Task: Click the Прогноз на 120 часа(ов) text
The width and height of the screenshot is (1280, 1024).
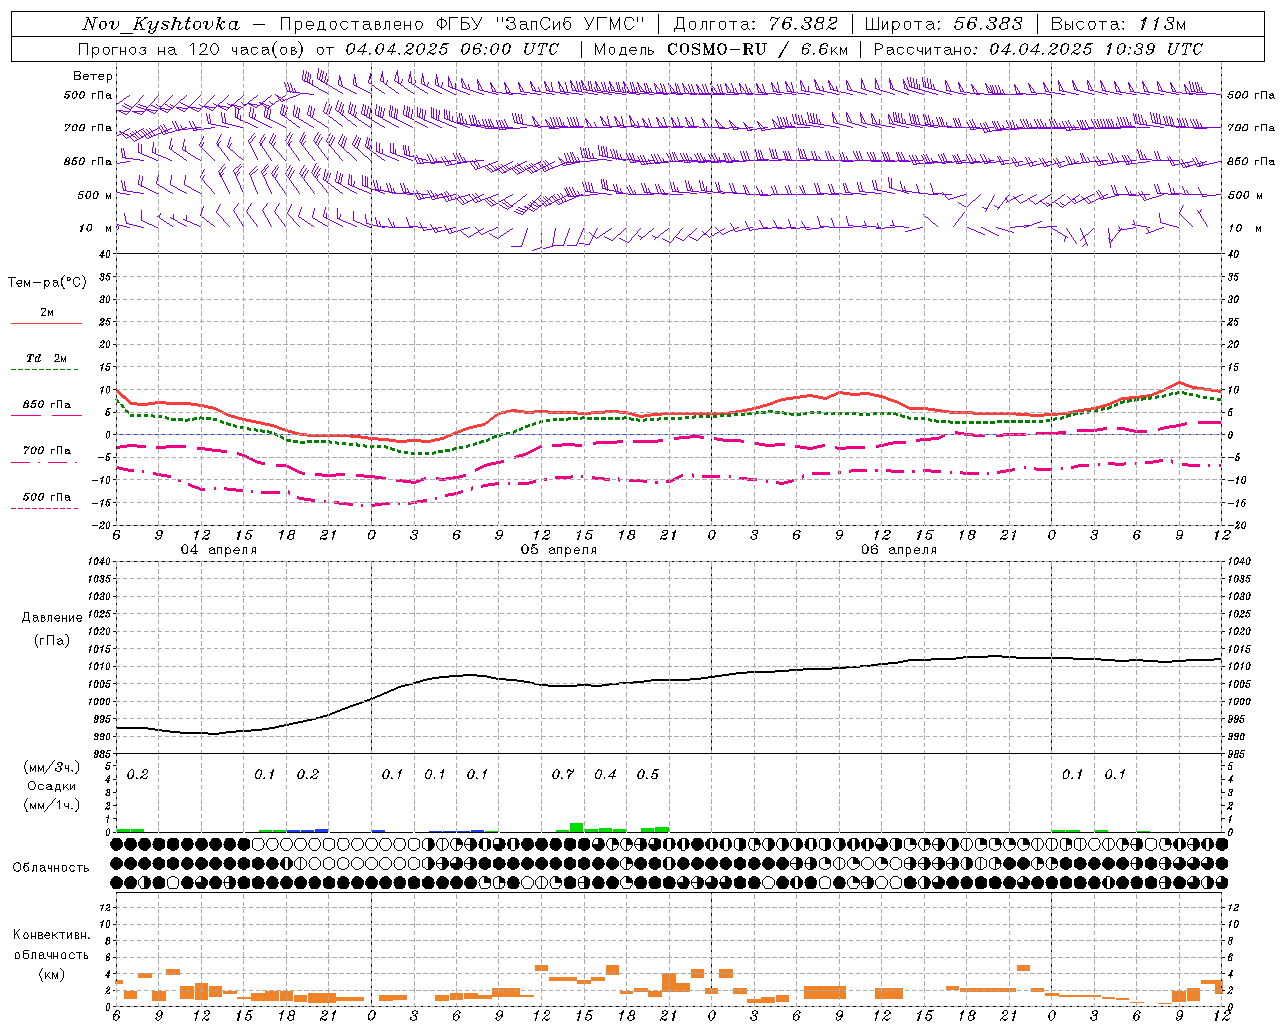Action: click(193, 49)
